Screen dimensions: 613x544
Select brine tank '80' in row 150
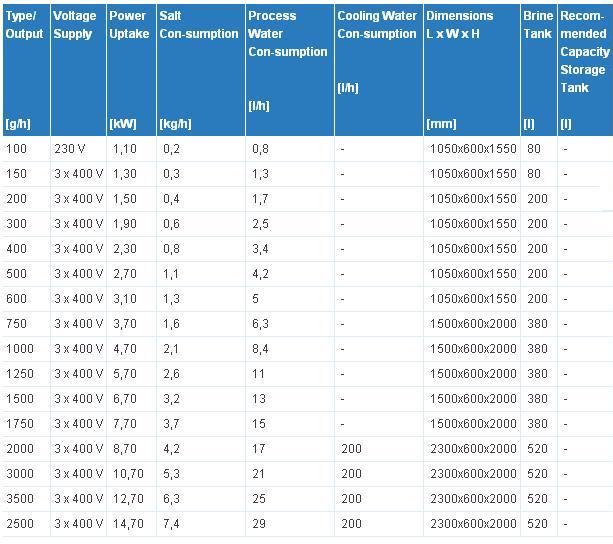[x=534, y=174]
